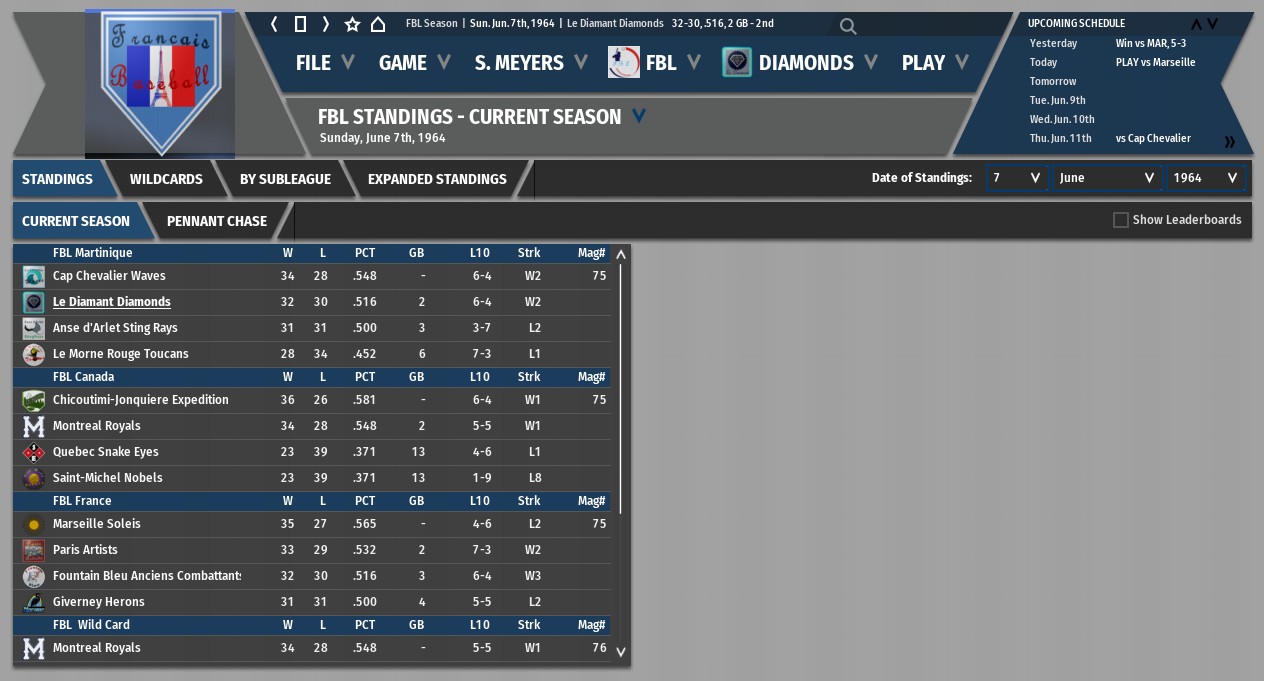Screen dimensions: 1264x681
Task: Click the magnifying glass search icon
Action: pos(848,26)
